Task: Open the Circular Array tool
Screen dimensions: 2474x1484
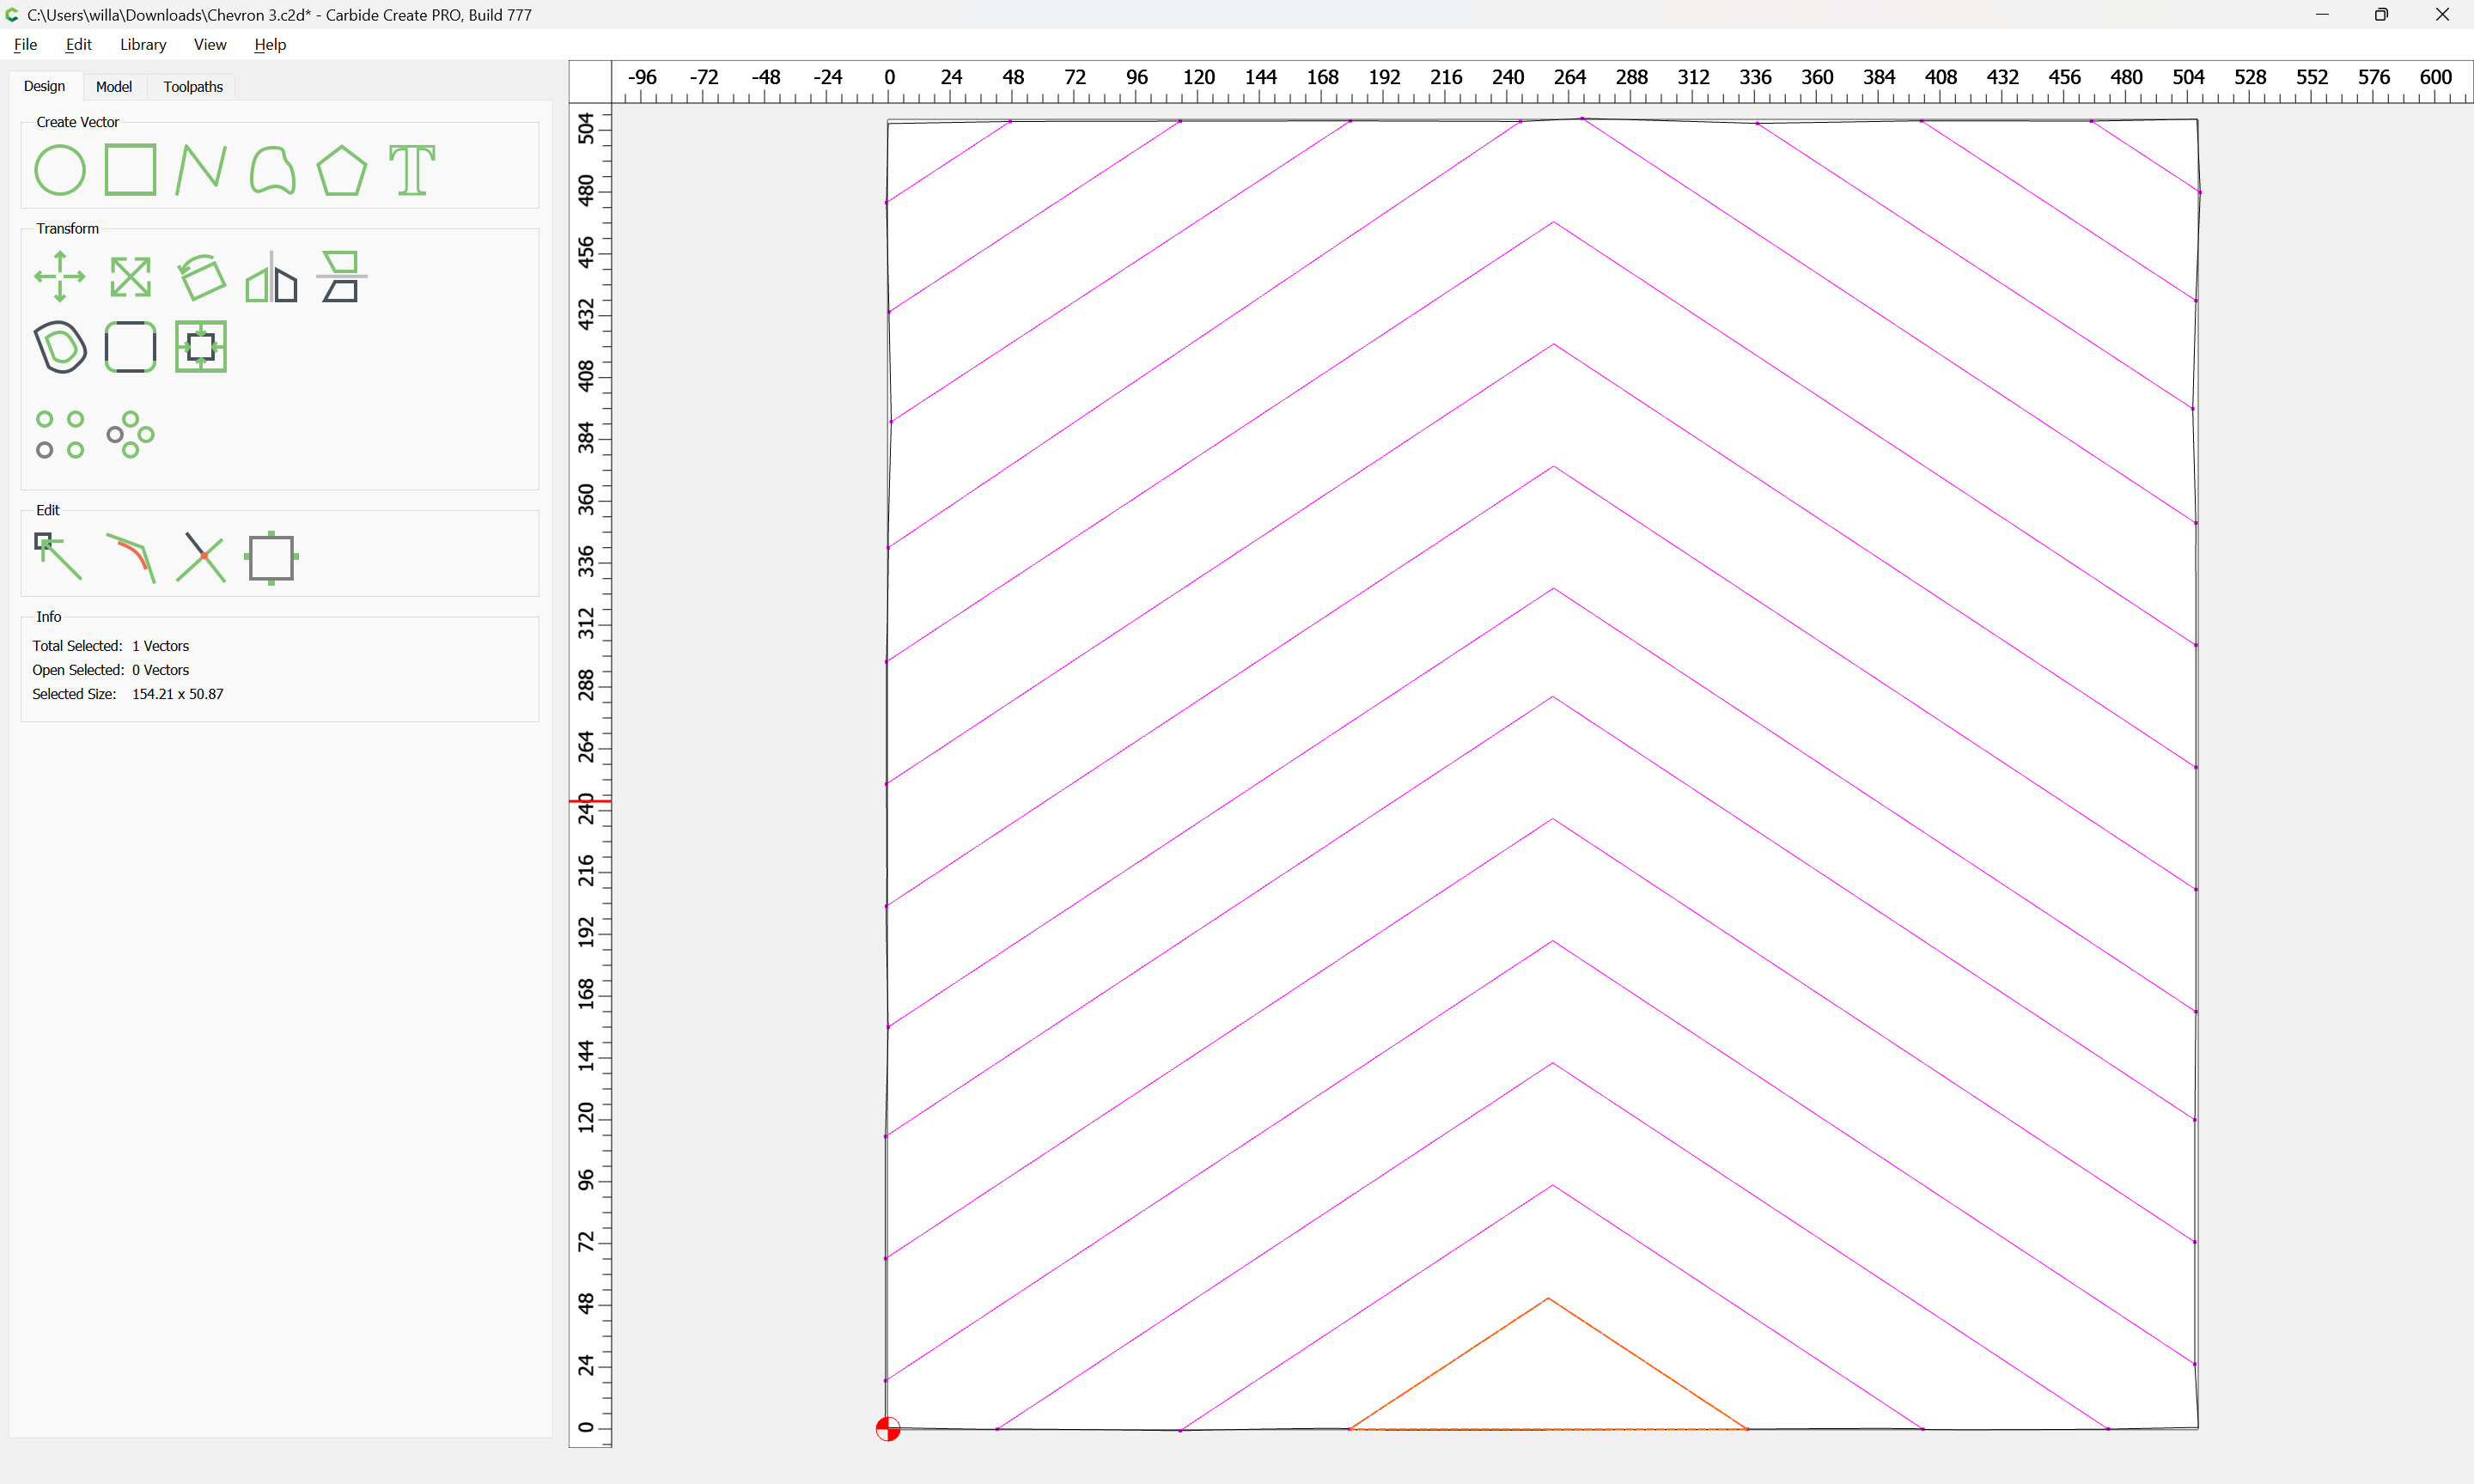Action: pos(130,435)
